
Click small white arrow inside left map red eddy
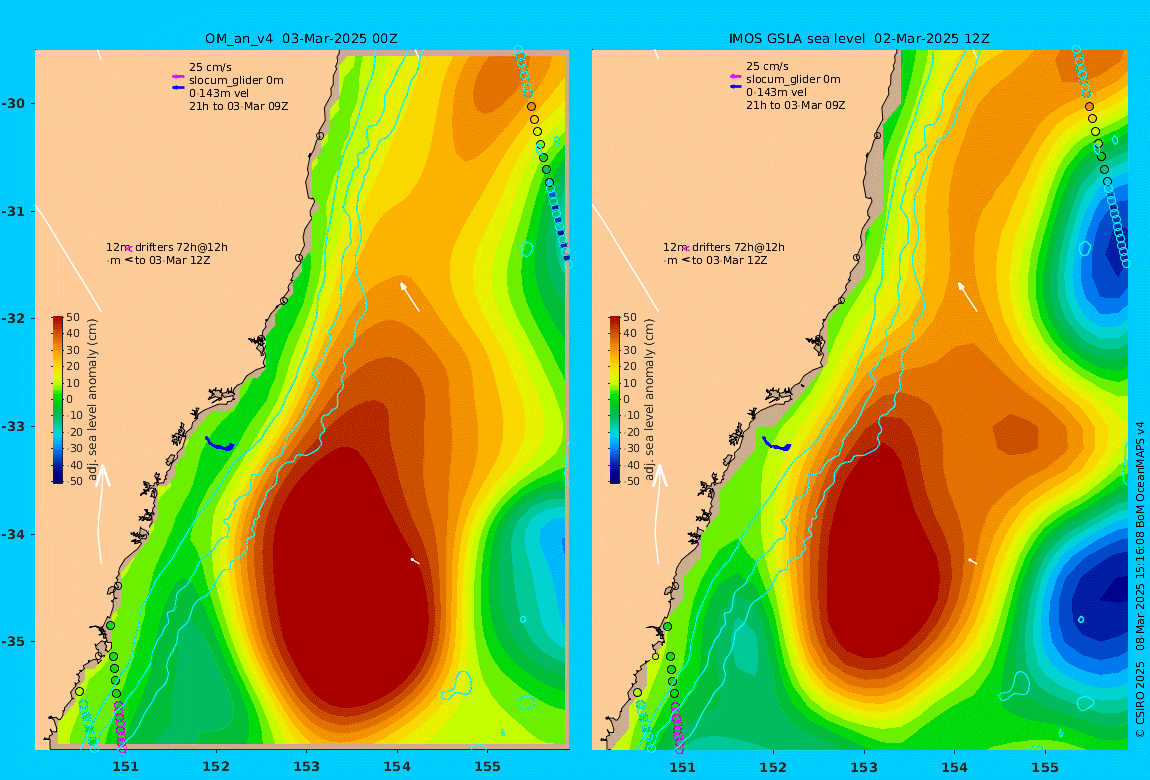pos(415,561)
